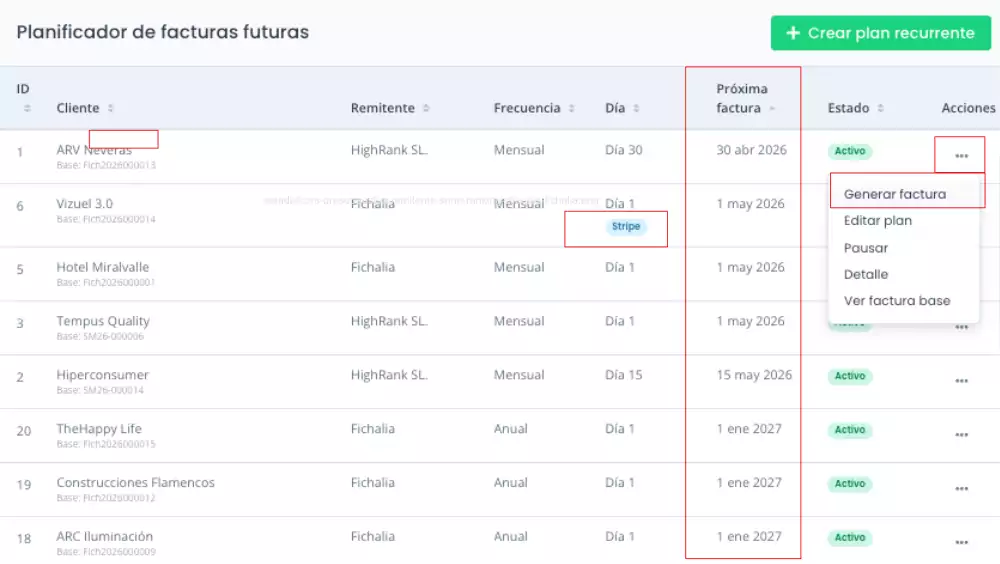Click base reference SM26-000006 under Tempus Quality
1000x564 pixels.
pyautogui.click(x=100, y=336)
